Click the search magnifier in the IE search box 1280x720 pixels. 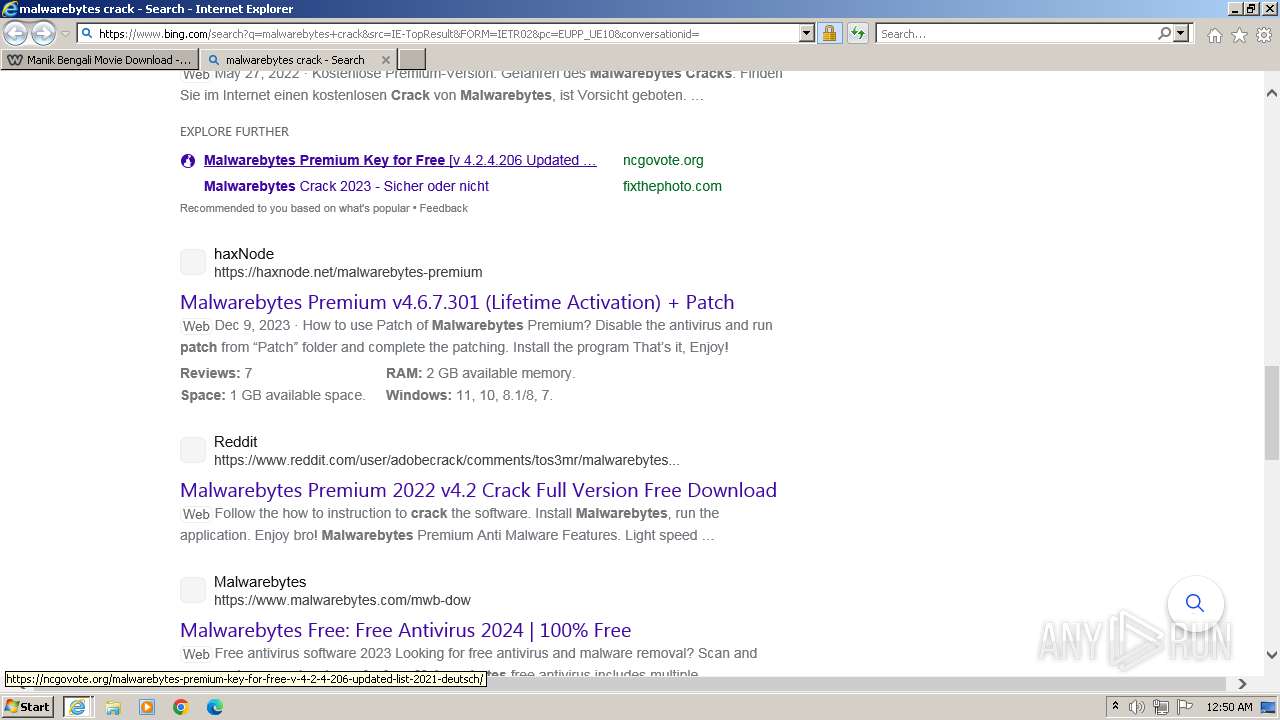pyautogui.click(x=1164, y=34)
